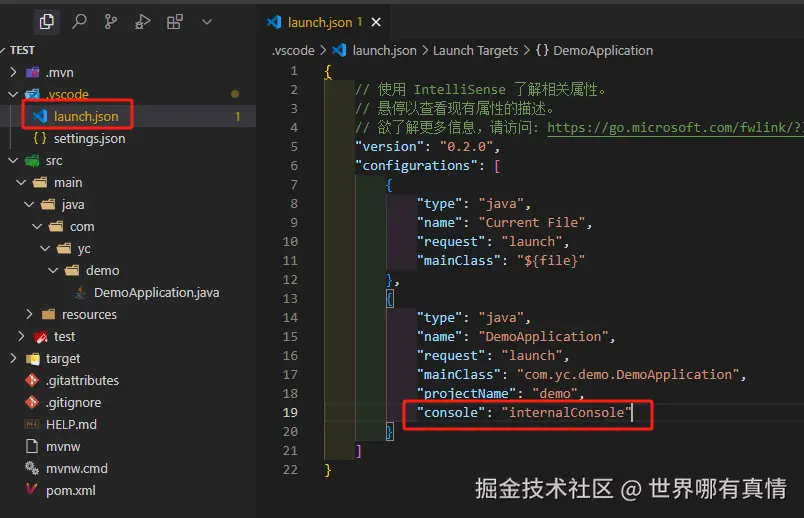Viewport: 804px width, 518px height.
Task: Click the .vscode breadcrumb segment
Action: pyautogui.click(x=293, y=50)
